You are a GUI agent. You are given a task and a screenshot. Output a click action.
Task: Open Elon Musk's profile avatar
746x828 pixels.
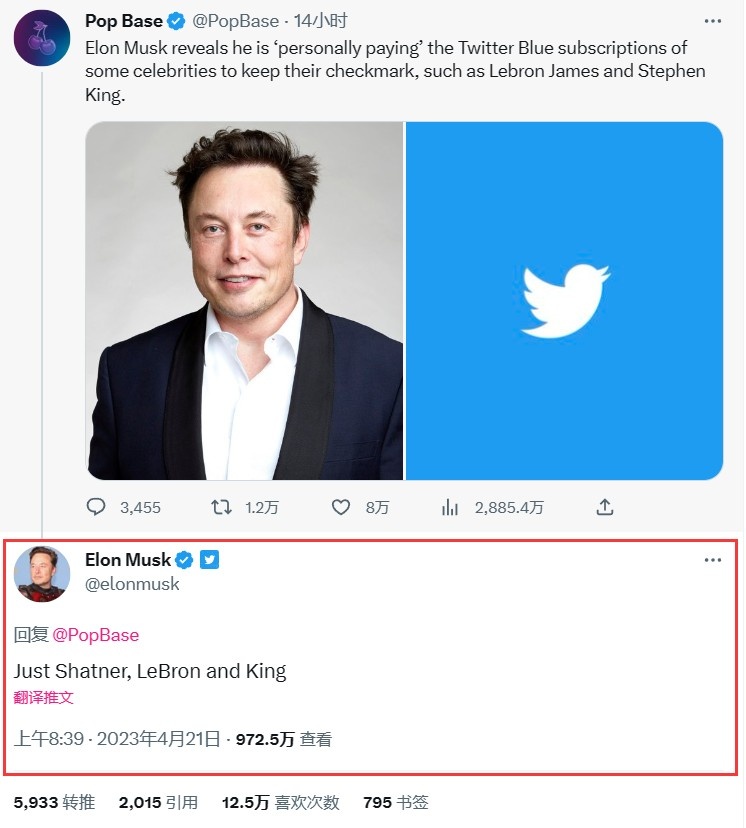click(41, 574)
